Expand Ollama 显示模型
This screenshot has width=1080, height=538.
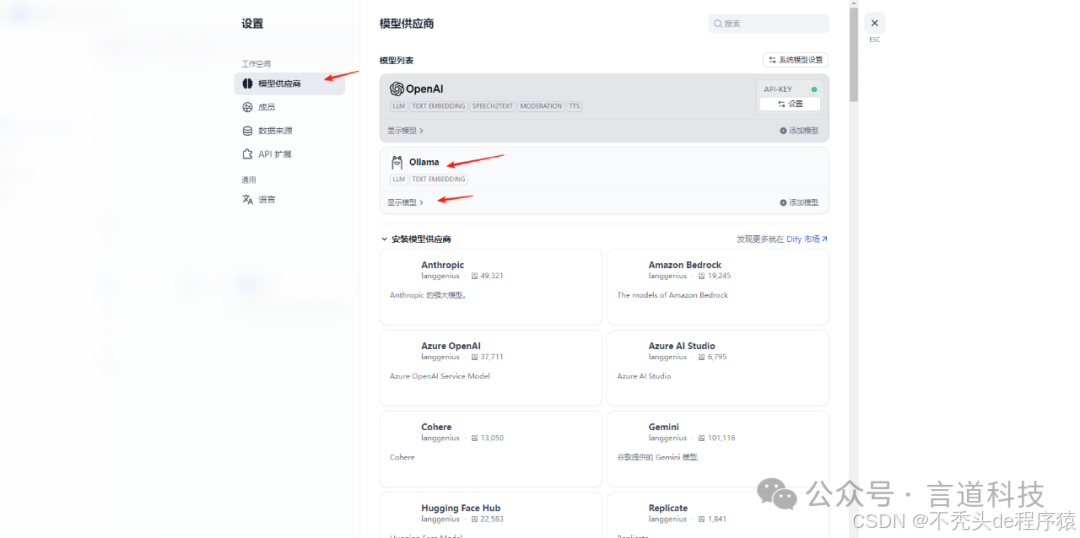405,203
